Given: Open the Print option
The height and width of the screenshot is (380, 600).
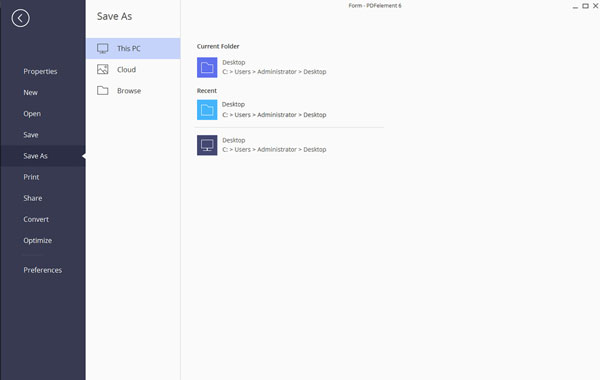Looking at the screenshot, I should click(31, 177).
